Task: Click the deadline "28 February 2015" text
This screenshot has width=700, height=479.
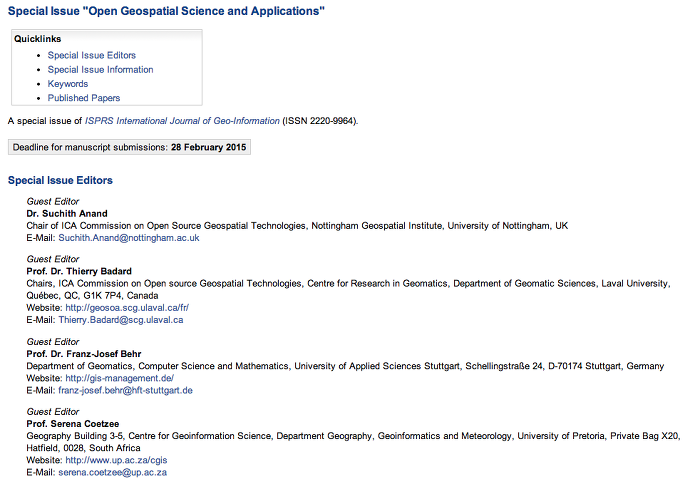Action: (208, 147)
